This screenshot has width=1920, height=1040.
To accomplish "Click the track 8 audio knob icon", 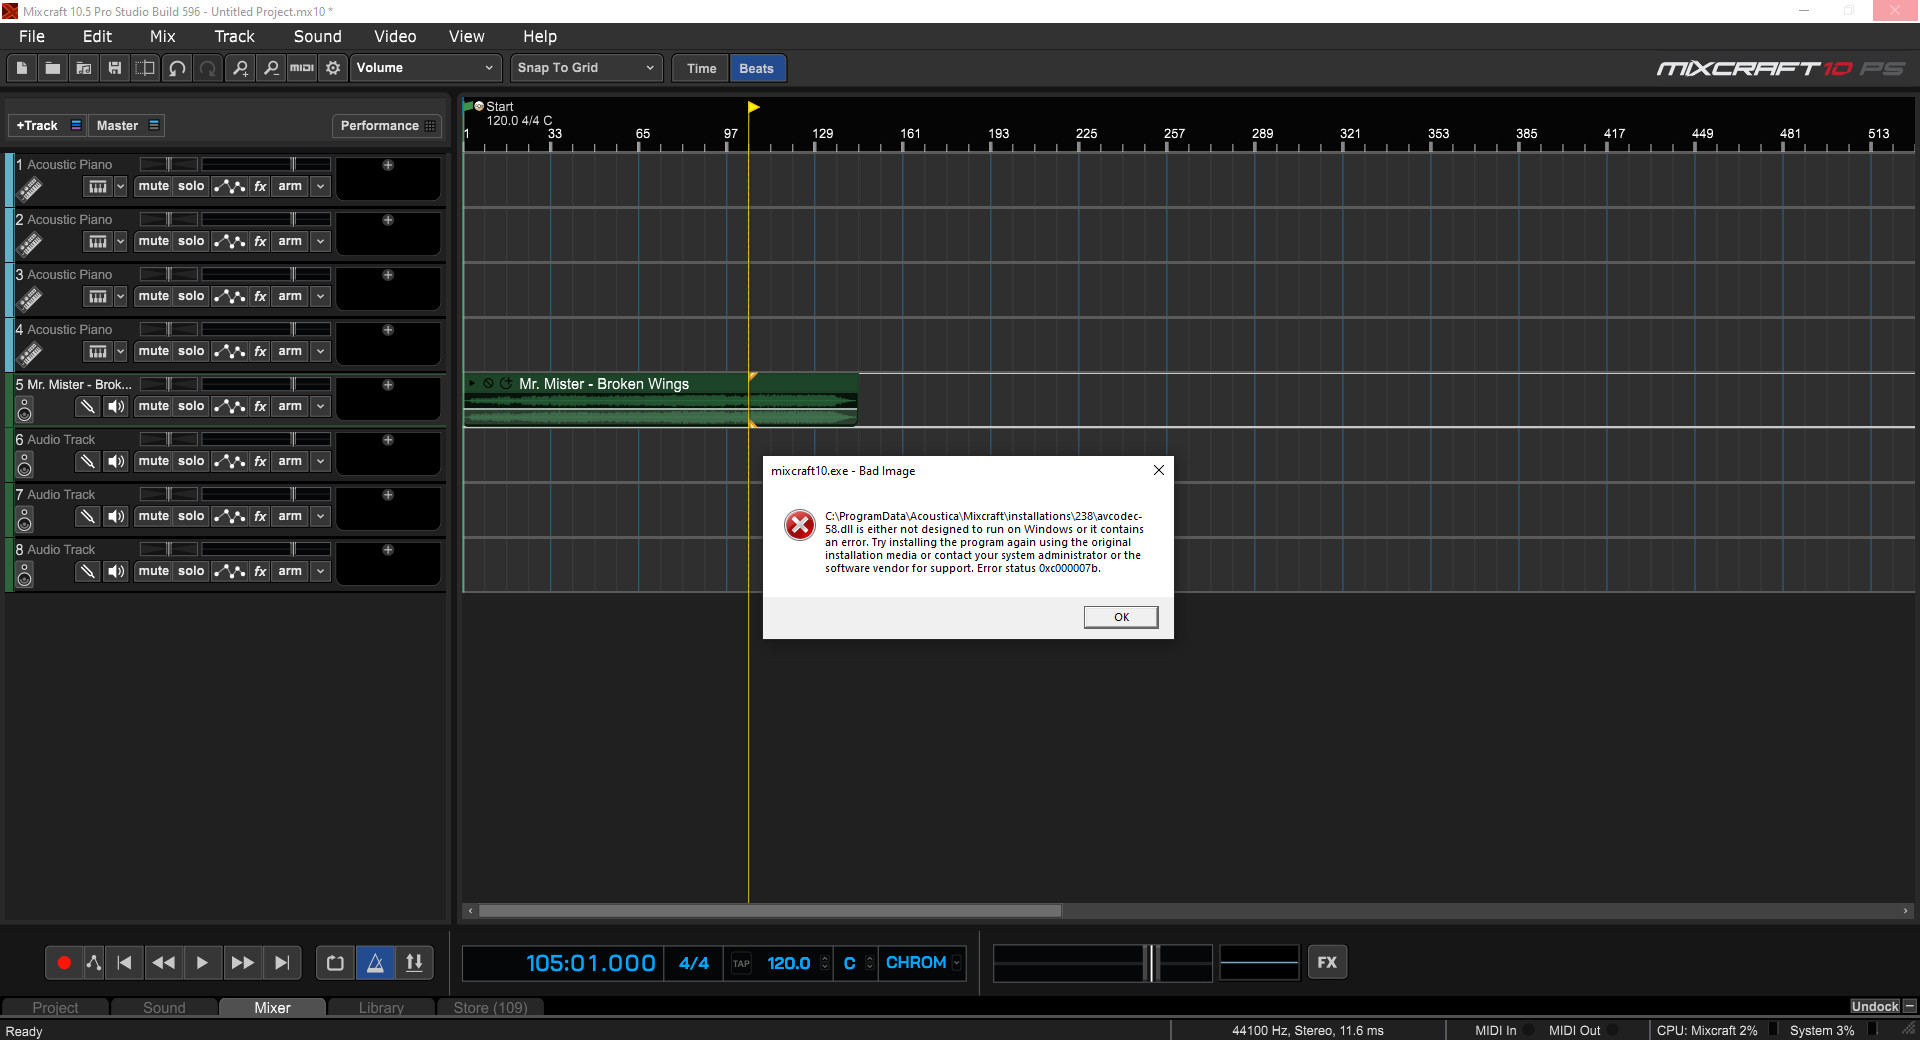I will pyautogui.click(x=25, y=574).
